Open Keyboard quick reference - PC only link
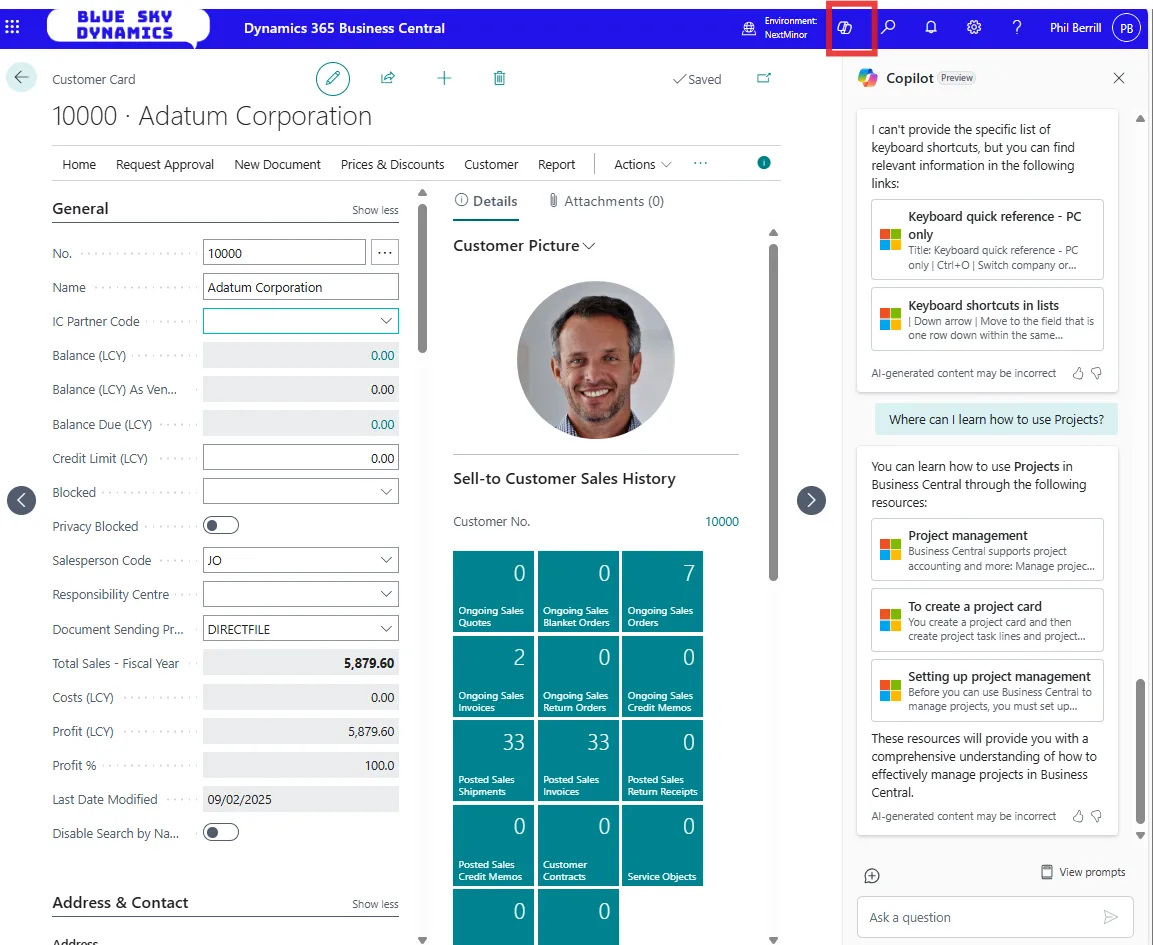 [987, 240]
